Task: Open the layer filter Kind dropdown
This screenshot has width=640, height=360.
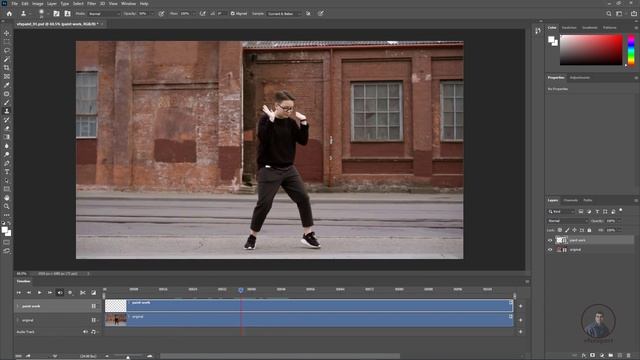Action: 561,211
